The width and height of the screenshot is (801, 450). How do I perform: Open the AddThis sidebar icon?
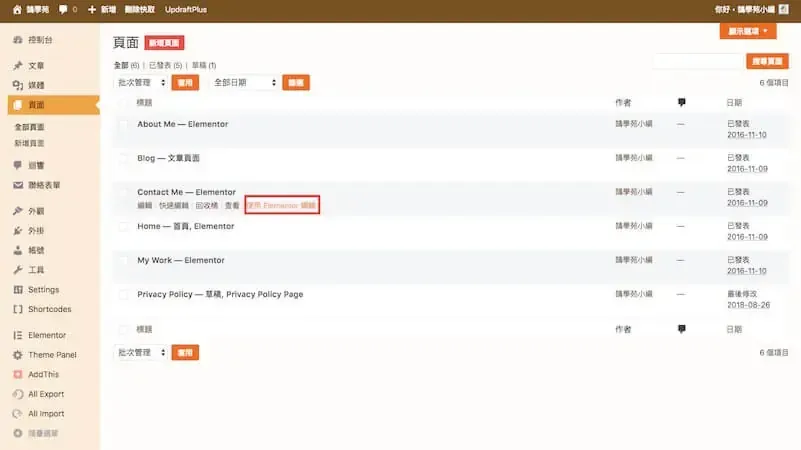18,374
